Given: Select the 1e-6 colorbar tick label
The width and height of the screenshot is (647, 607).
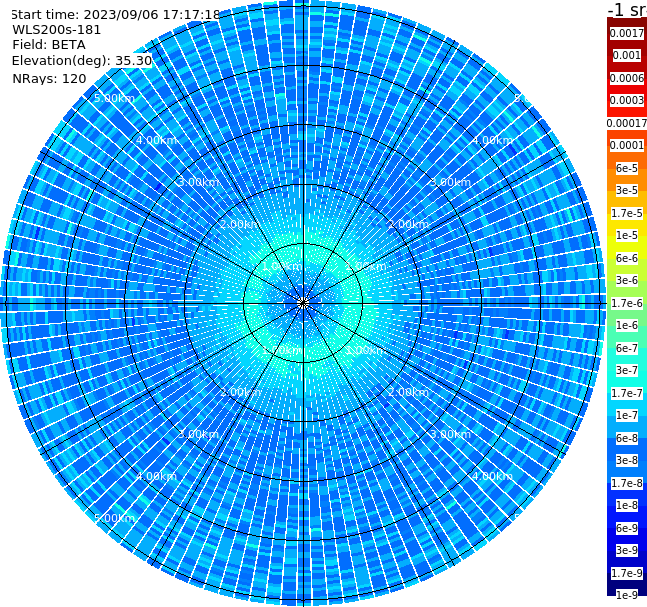Looking at the screenshot, I should point(627,325).
